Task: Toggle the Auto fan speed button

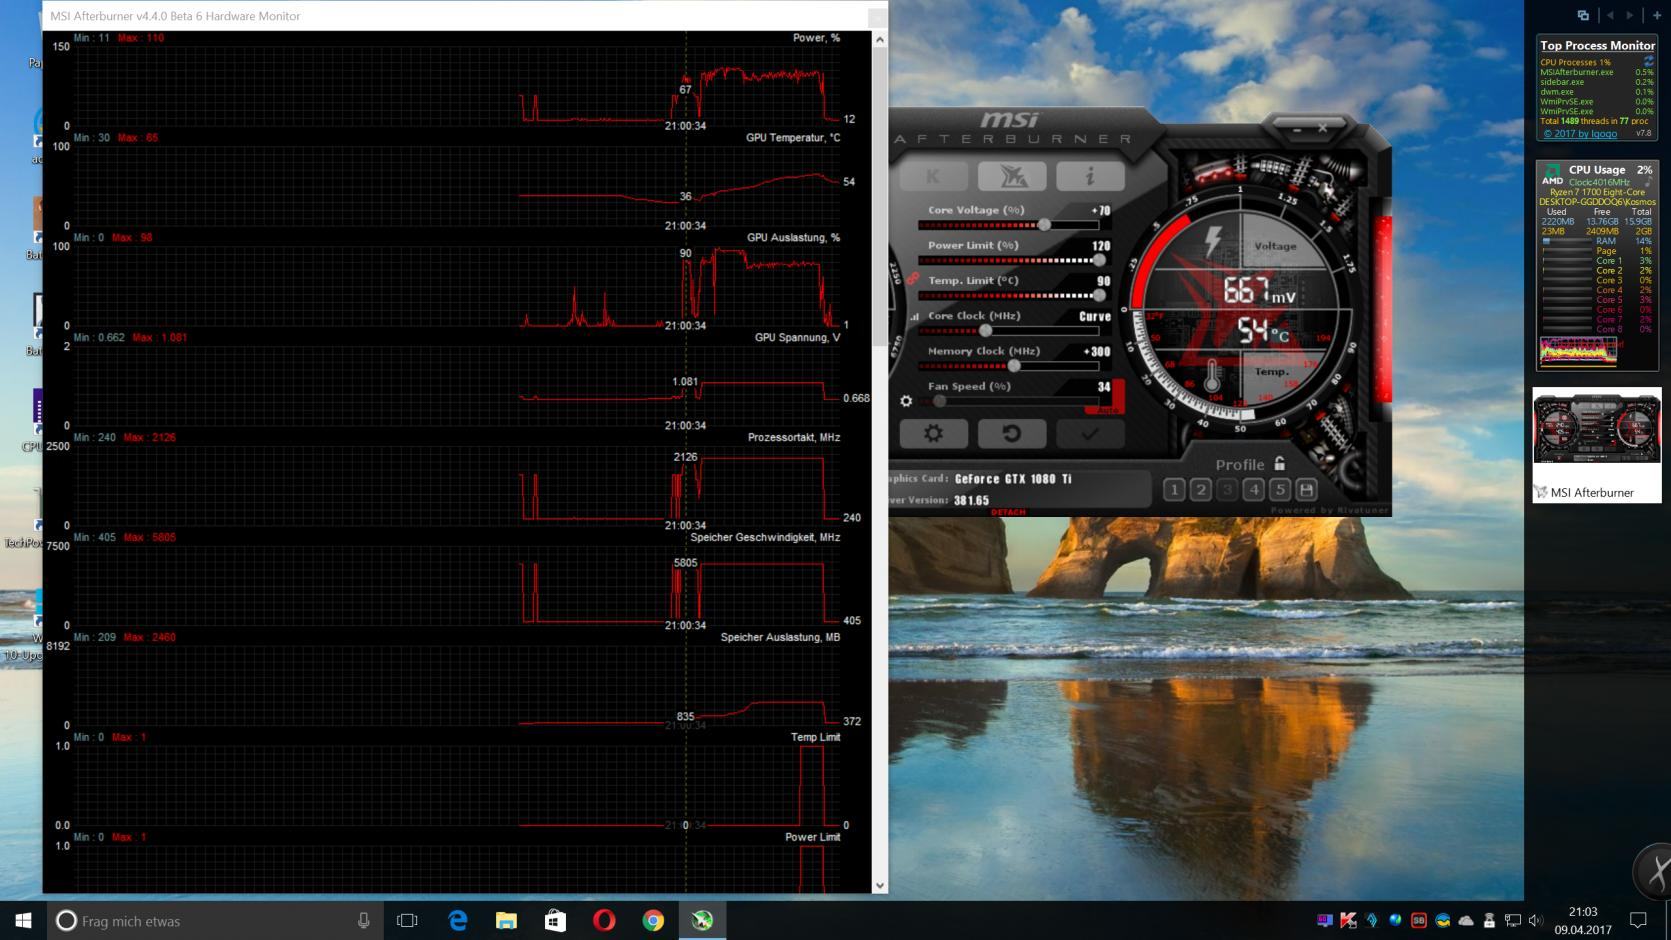Action: pos(1106,410)
